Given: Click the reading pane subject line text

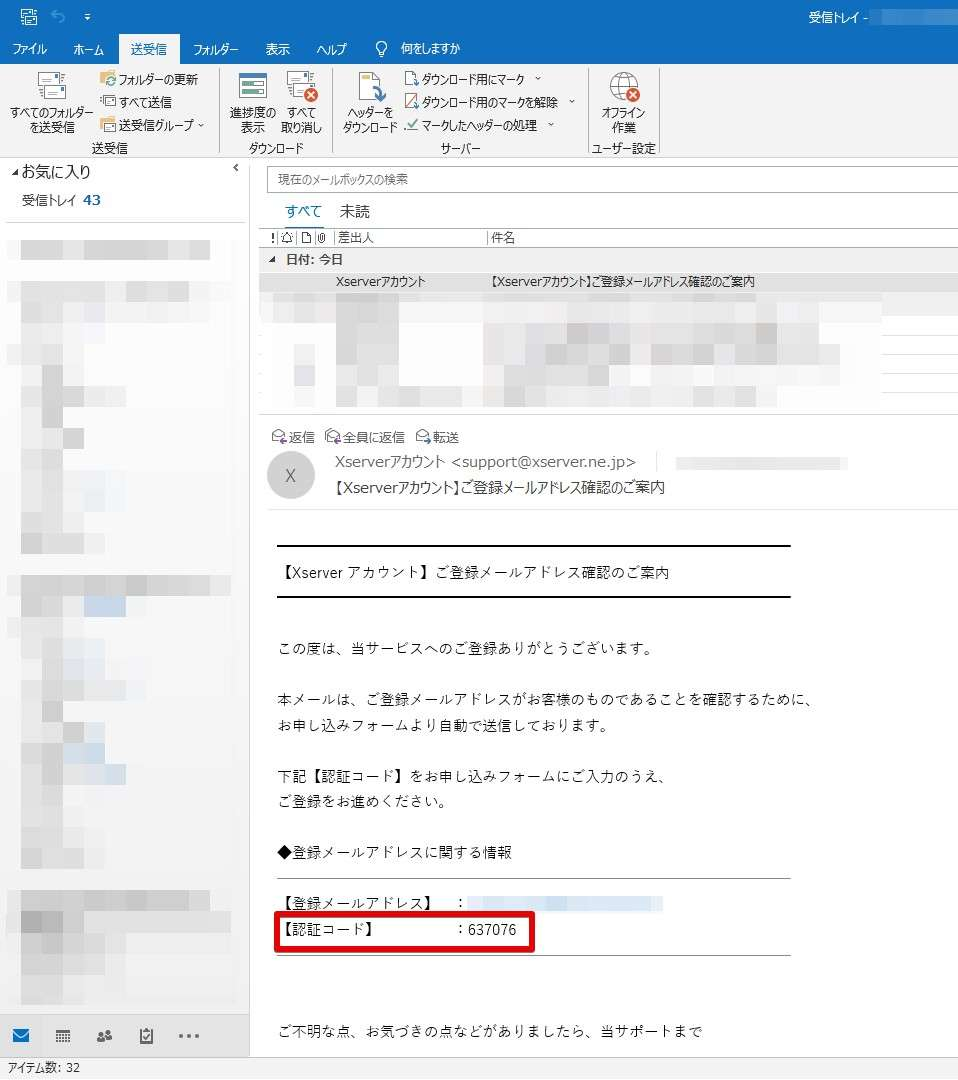Looking at the screenshot, I should tap(500, 488).
